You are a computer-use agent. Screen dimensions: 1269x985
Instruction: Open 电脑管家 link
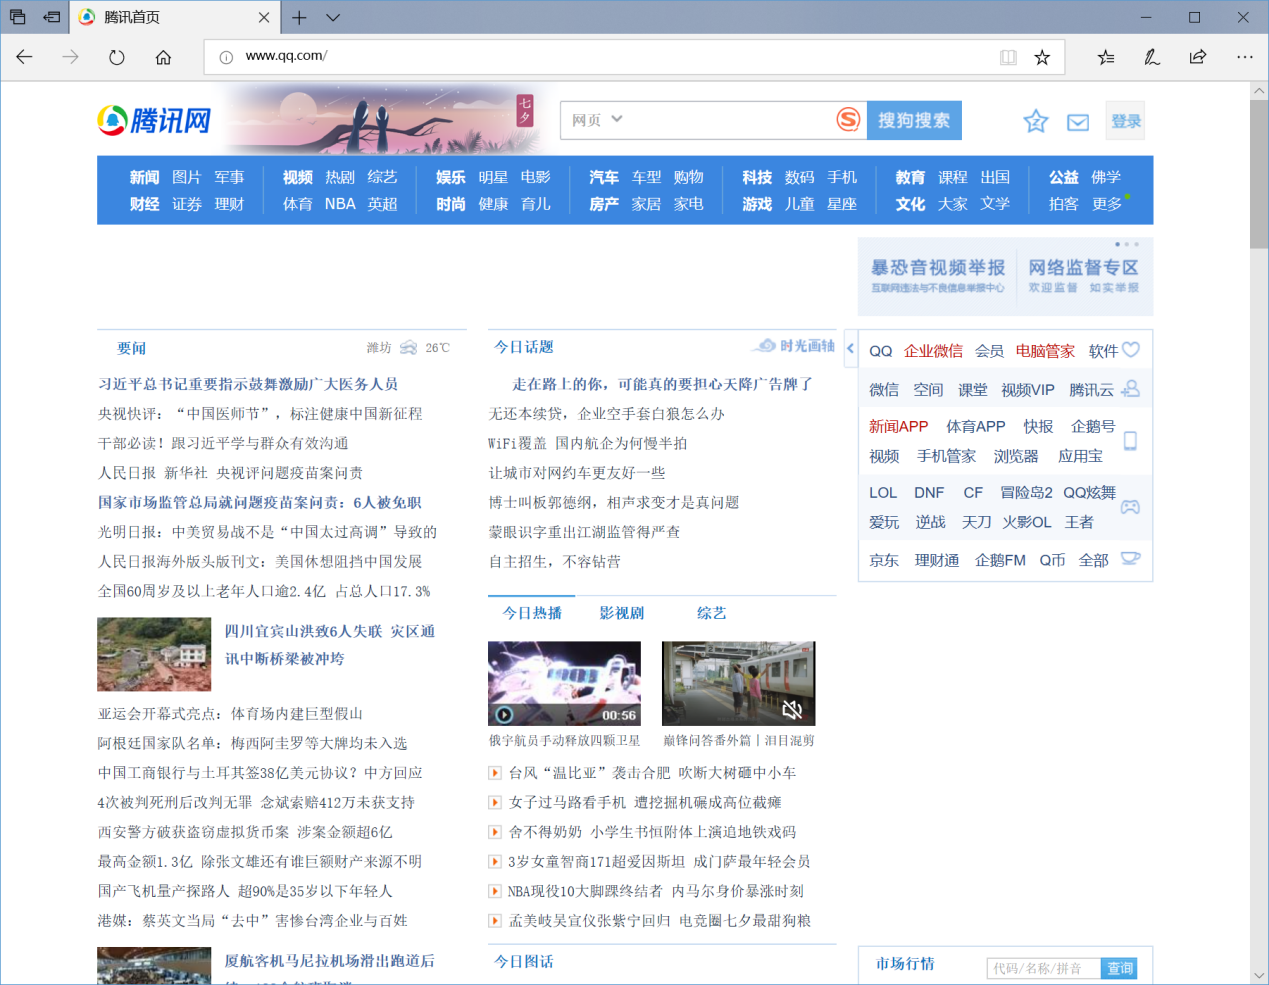pos(1045,351)
